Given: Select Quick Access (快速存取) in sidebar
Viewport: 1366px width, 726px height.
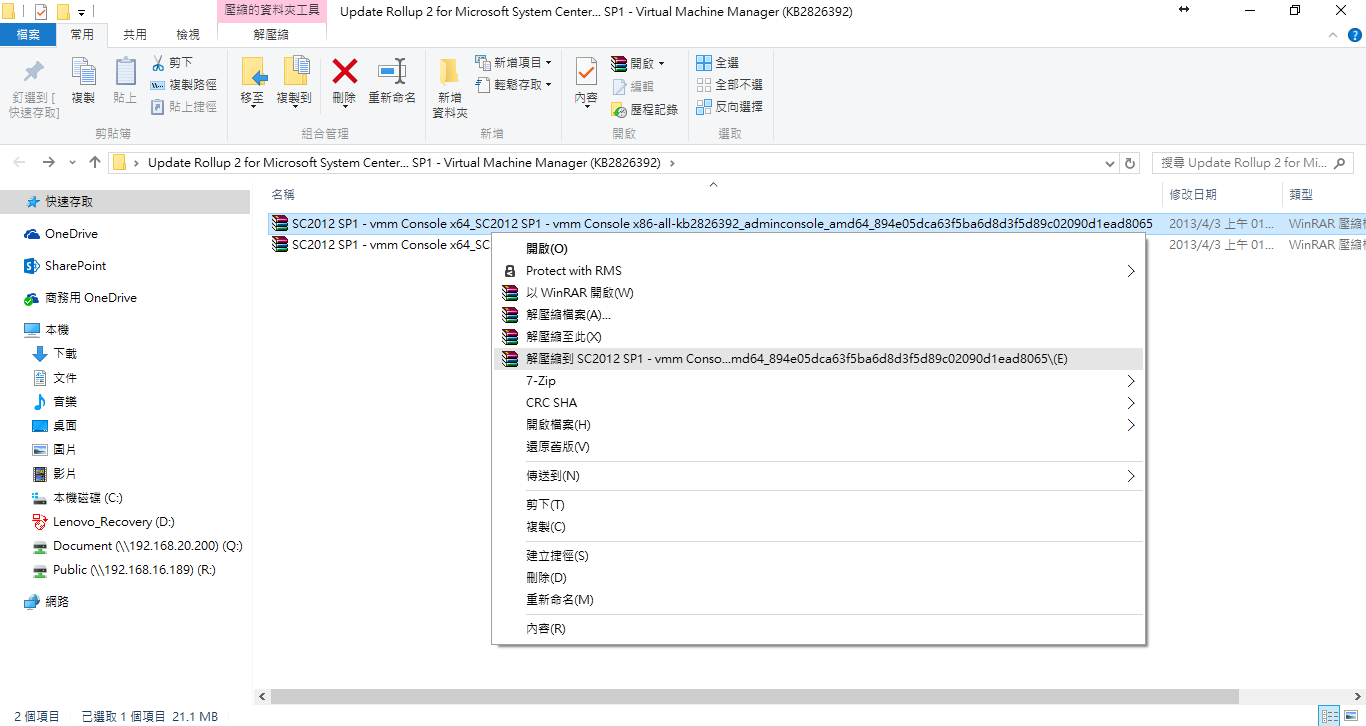Looking at the screenshot, I should (x=125, y=202).
